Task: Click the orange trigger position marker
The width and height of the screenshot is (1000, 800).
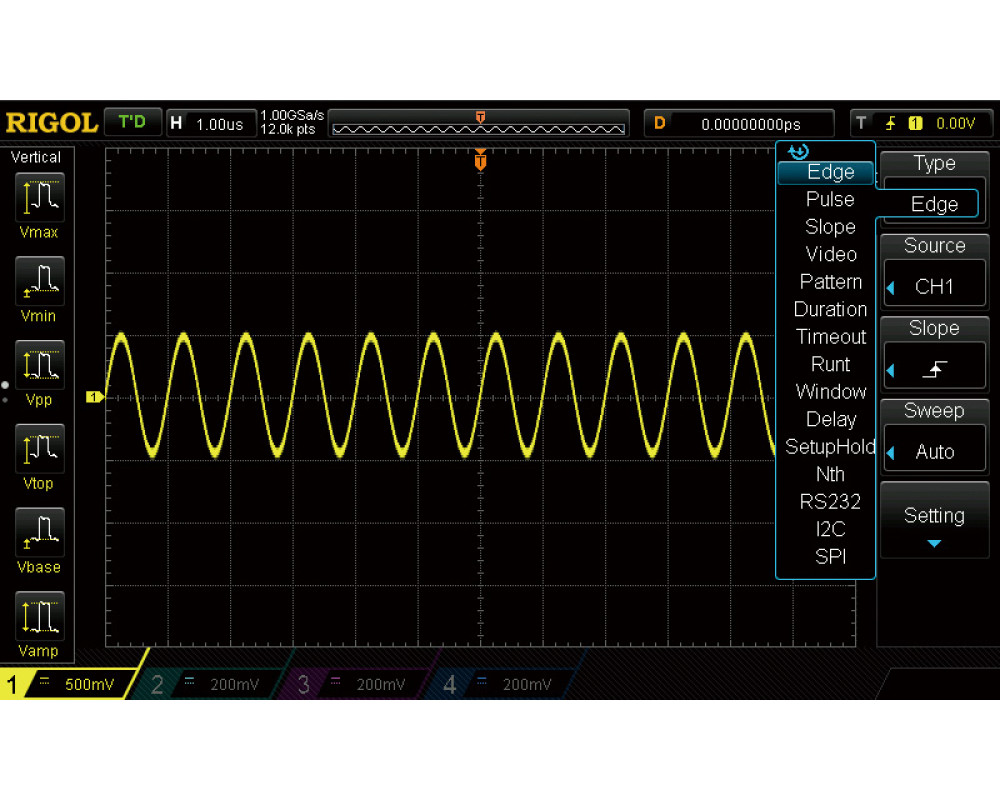Action: pos(481,161)
